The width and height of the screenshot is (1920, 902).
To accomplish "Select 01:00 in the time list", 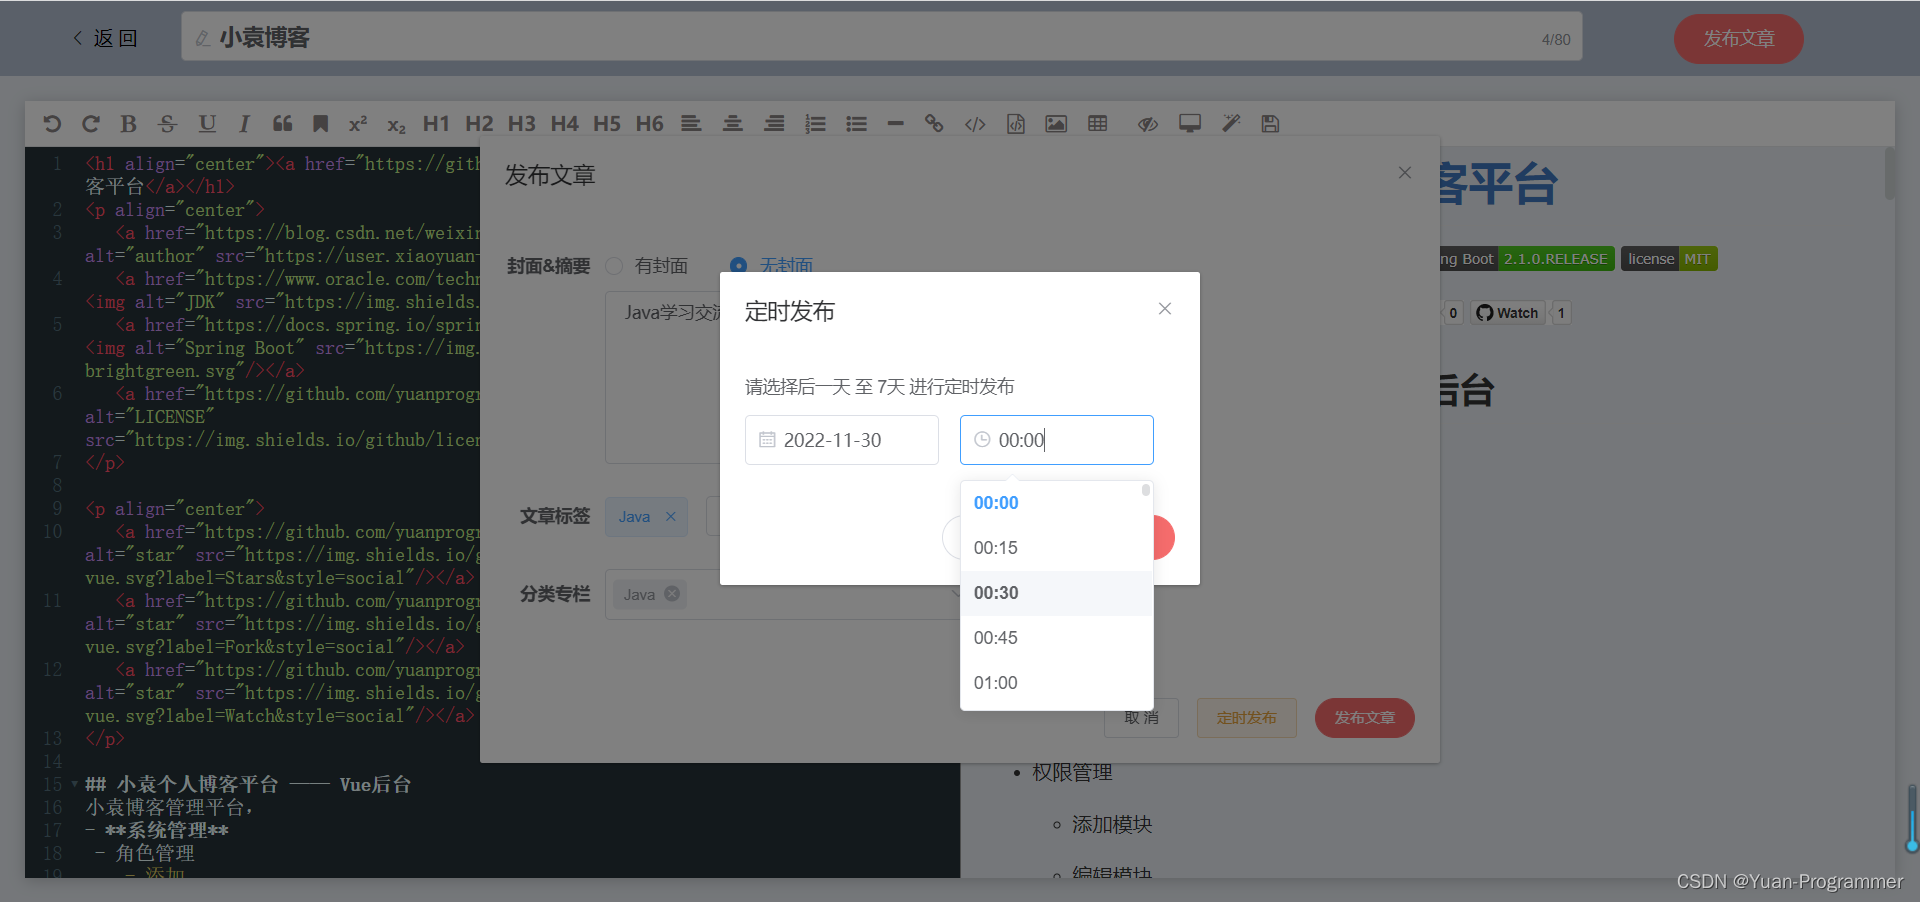I will pyautogui.click(x=1056, y=683).
